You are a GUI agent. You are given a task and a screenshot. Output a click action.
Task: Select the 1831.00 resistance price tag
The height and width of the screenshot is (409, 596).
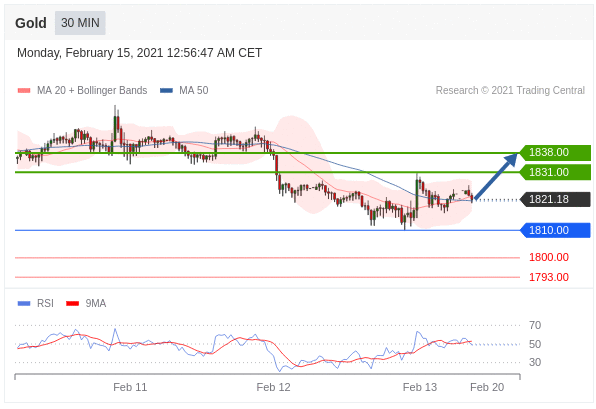click(x=555, y=172)
